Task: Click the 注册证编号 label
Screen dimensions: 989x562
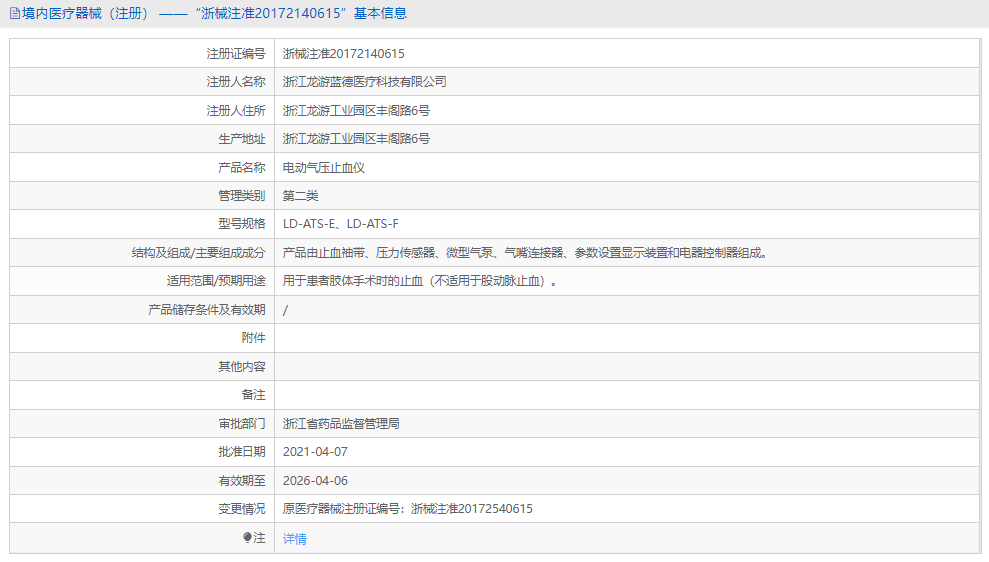Action: (236, 54)
